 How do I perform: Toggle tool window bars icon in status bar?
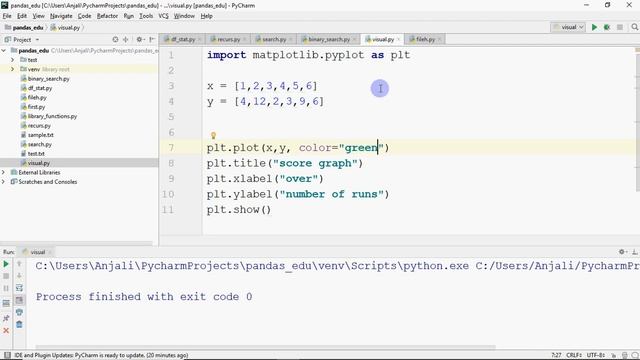click(x=7, y=355)
